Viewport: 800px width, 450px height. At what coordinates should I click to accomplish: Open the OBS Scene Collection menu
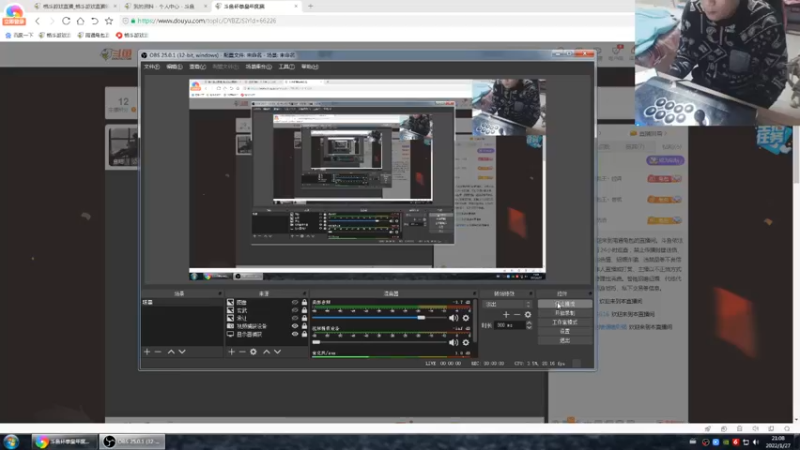259,67
